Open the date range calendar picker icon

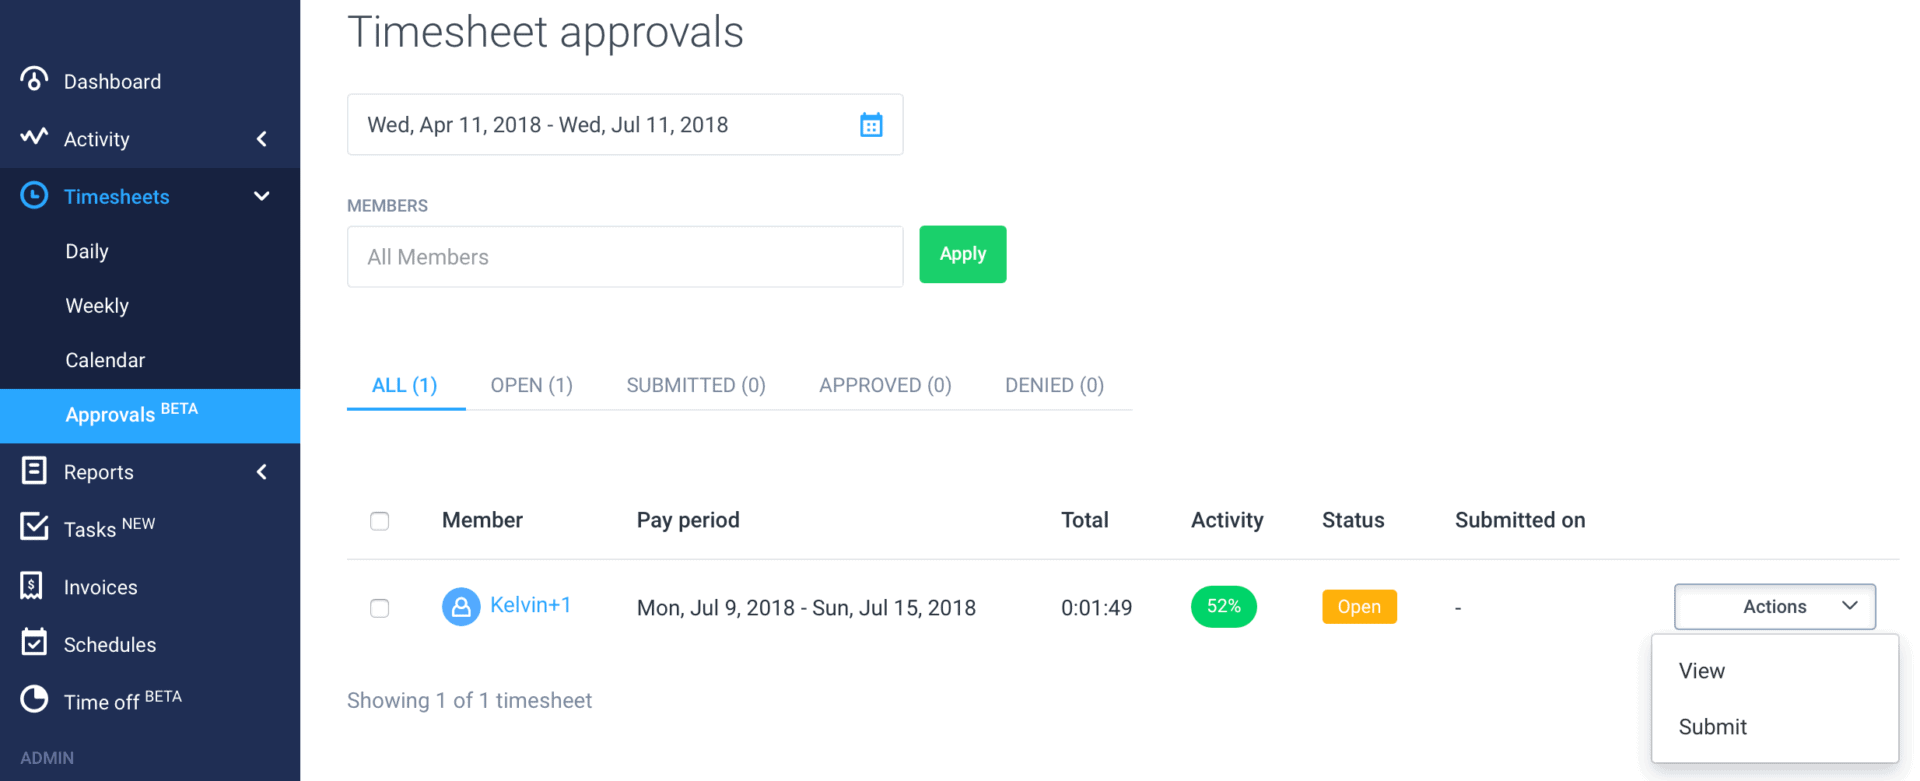(x=871, y=124)
